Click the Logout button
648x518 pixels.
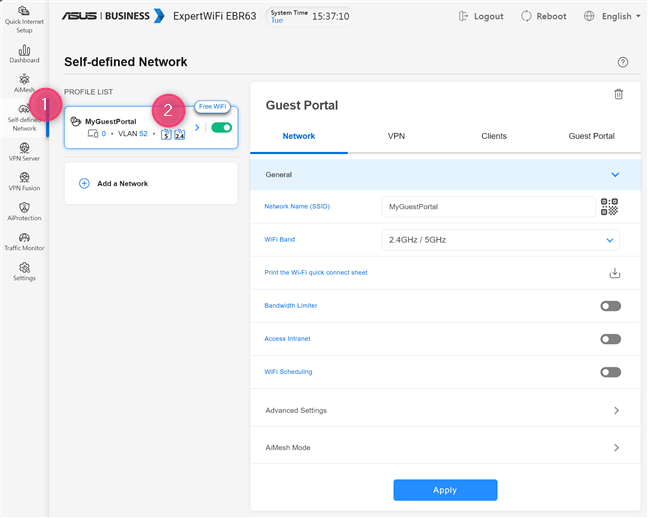(x=481, y=16)
